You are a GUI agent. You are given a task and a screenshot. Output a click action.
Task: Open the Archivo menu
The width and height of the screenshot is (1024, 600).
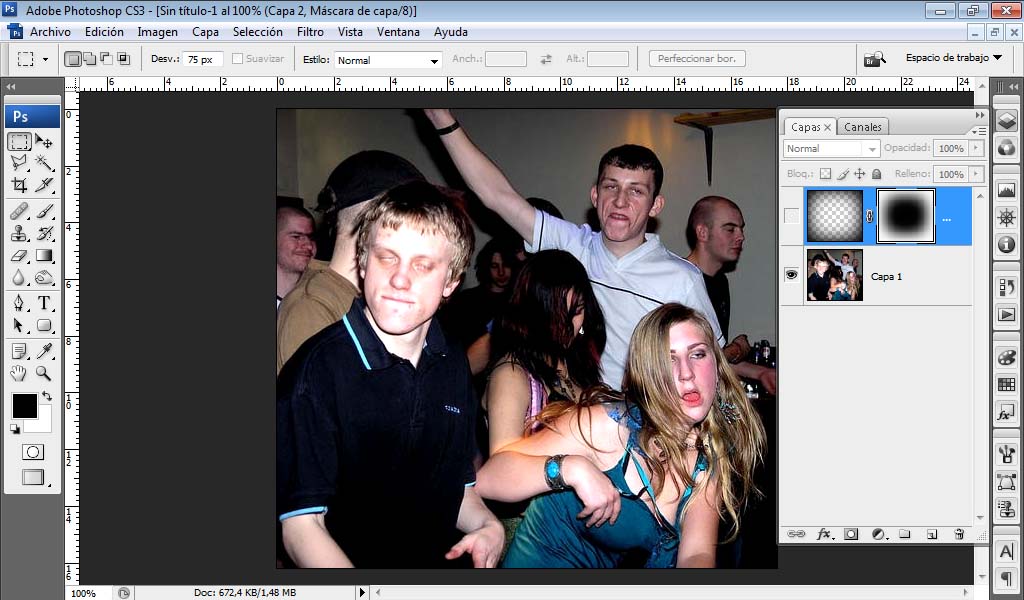pos(50,31)
